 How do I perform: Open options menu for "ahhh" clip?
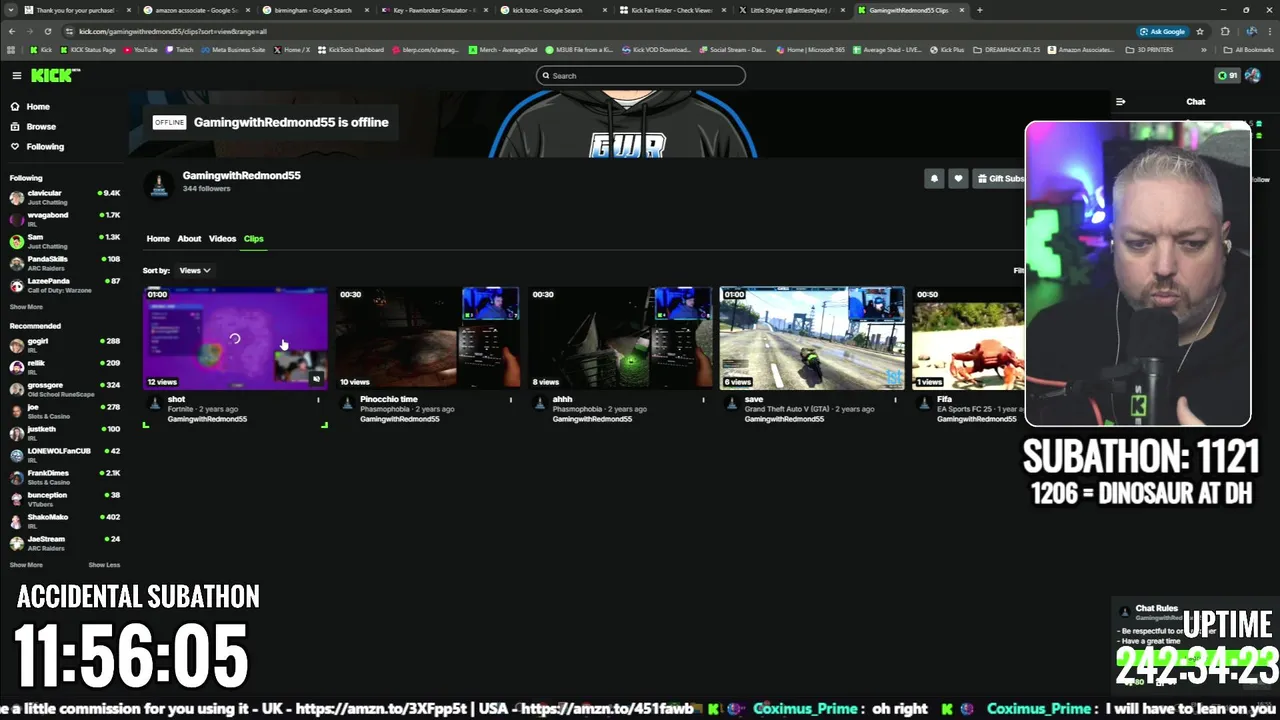click(x=703, y=400)
